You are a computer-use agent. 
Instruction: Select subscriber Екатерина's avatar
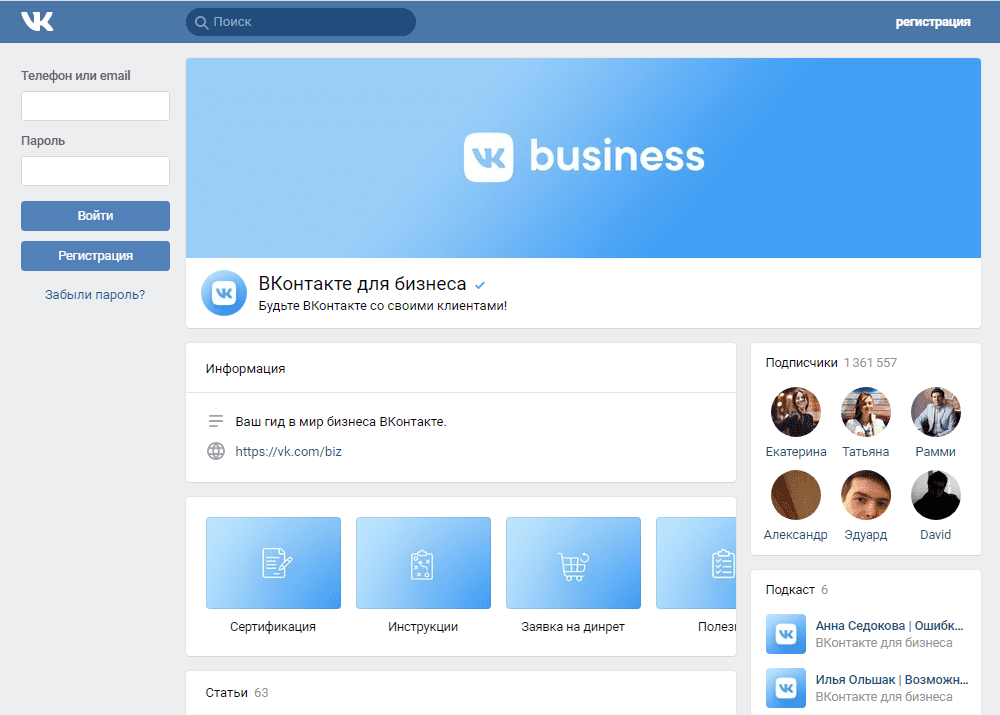pos(796,412)
